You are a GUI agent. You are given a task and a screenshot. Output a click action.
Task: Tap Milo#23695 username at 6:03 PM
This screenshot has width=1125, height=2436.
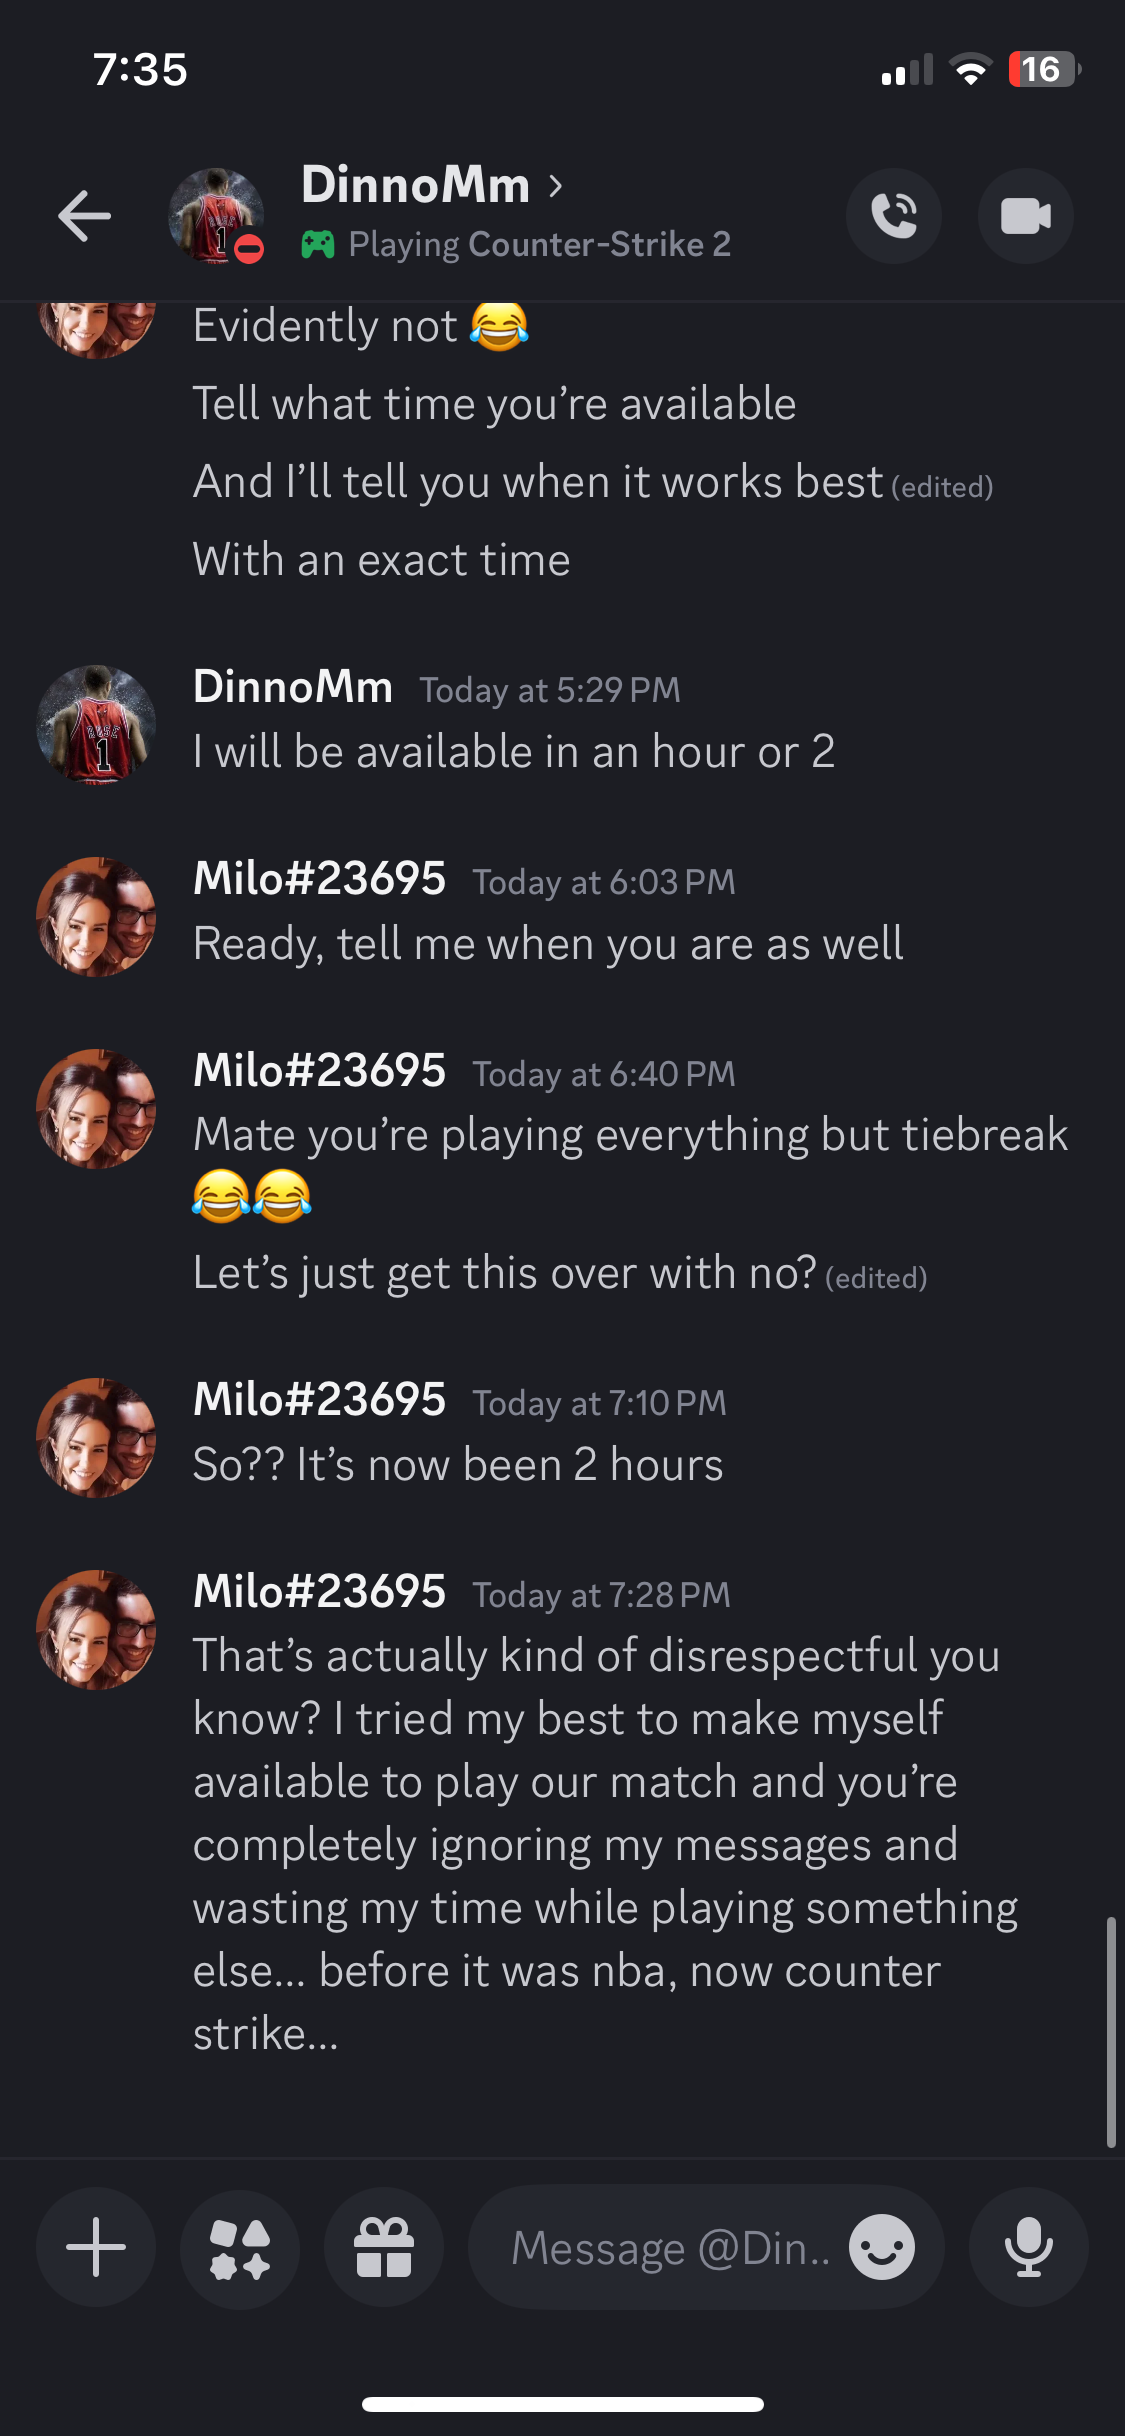pos(319,879)
